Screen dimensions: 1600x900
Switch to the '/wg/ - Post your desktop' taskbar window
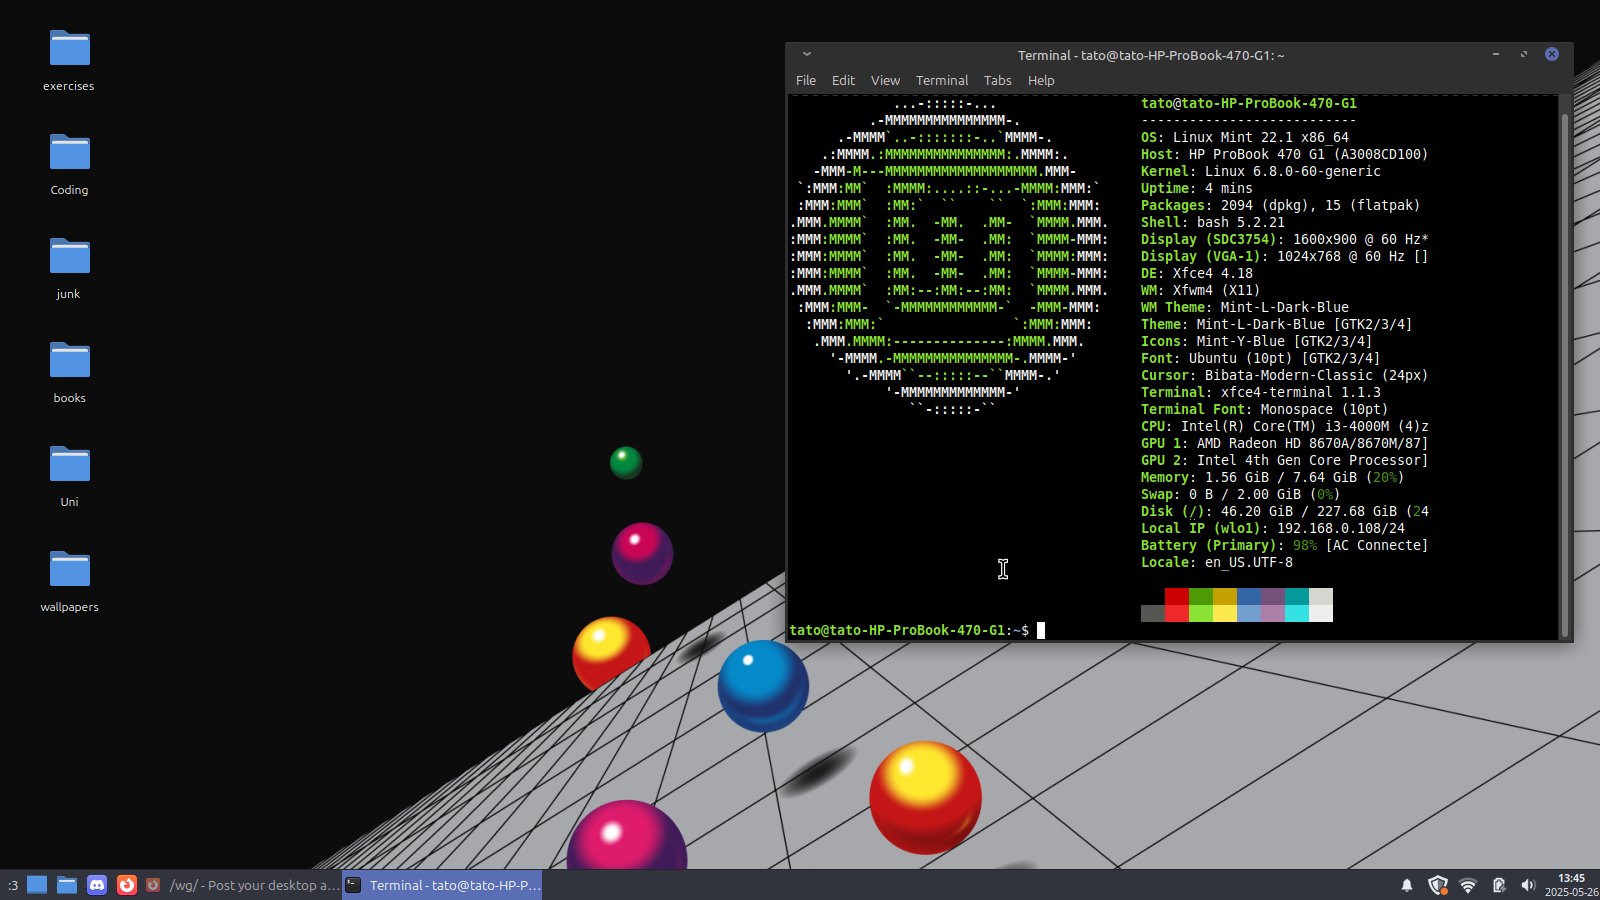coord(243,885)
